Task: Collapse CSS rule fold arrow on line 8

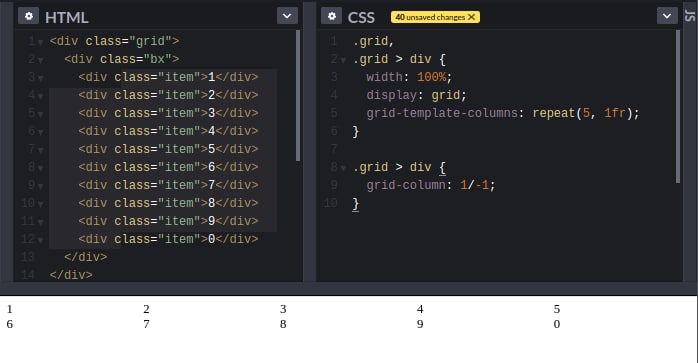Action: click(343, 168)
